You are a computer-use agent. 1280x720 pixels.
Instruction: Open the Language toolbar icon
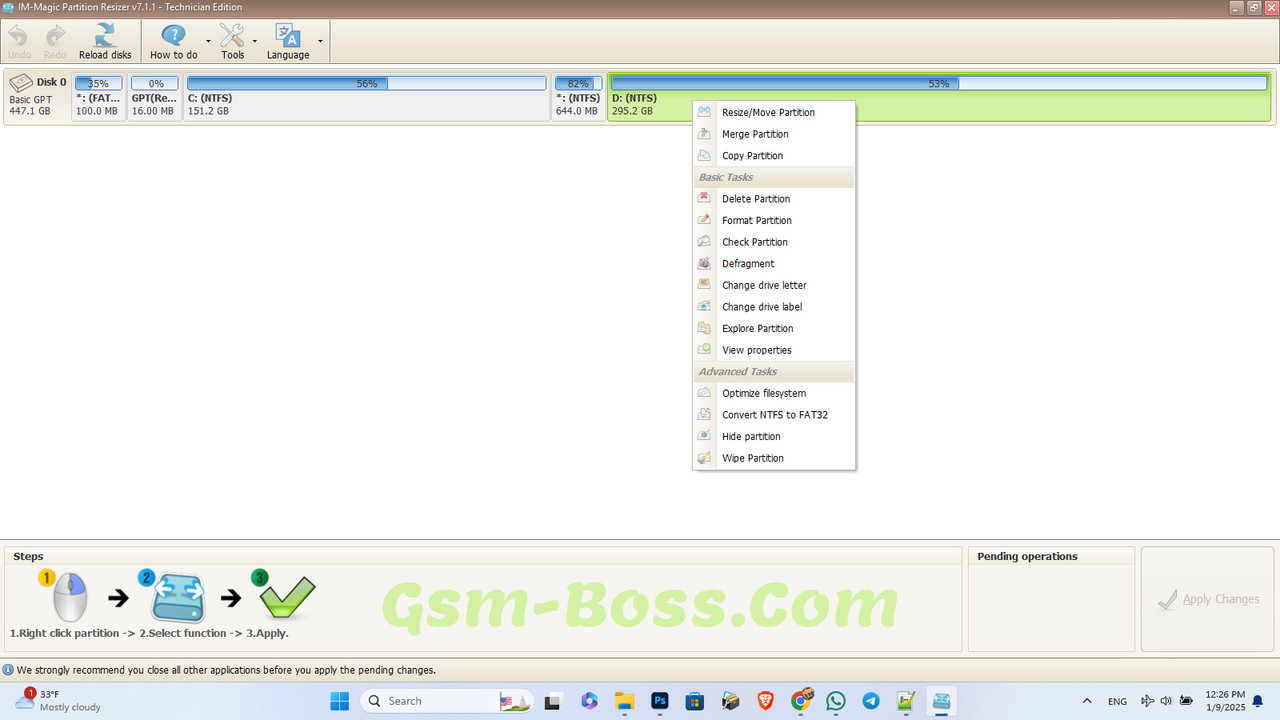coord(288,36)
